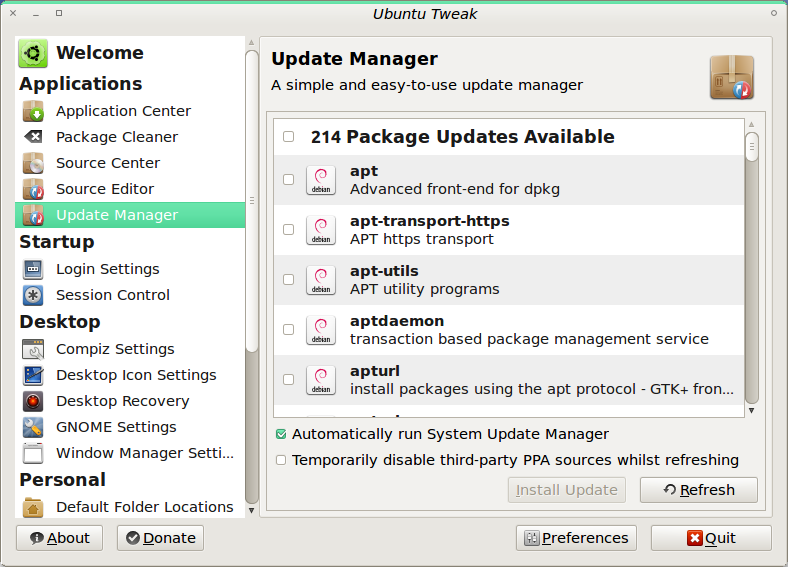Screen dimensions: 788x567
Task: Click the debian icon for apt-transport-https
Action: pos(321,230)
